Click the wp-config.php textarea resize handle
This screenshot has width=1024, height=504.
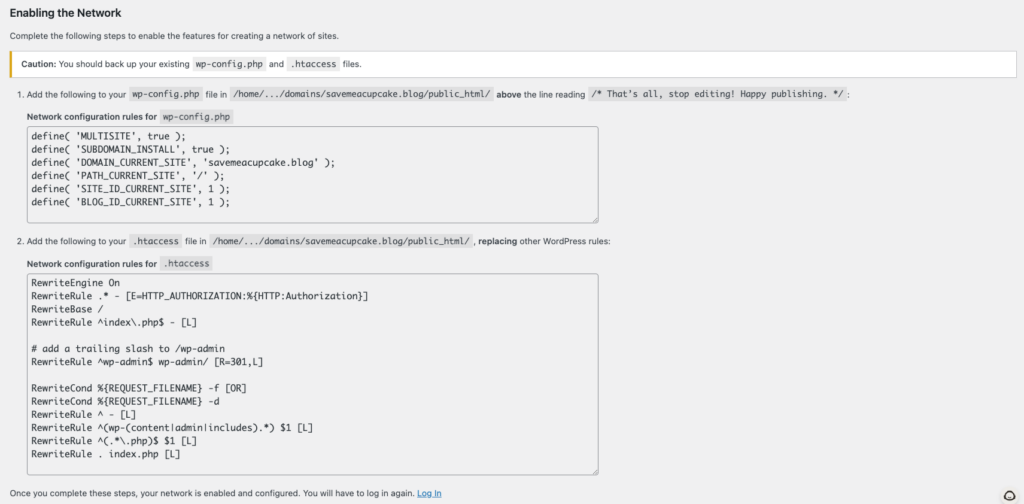[x=594, y=218]
